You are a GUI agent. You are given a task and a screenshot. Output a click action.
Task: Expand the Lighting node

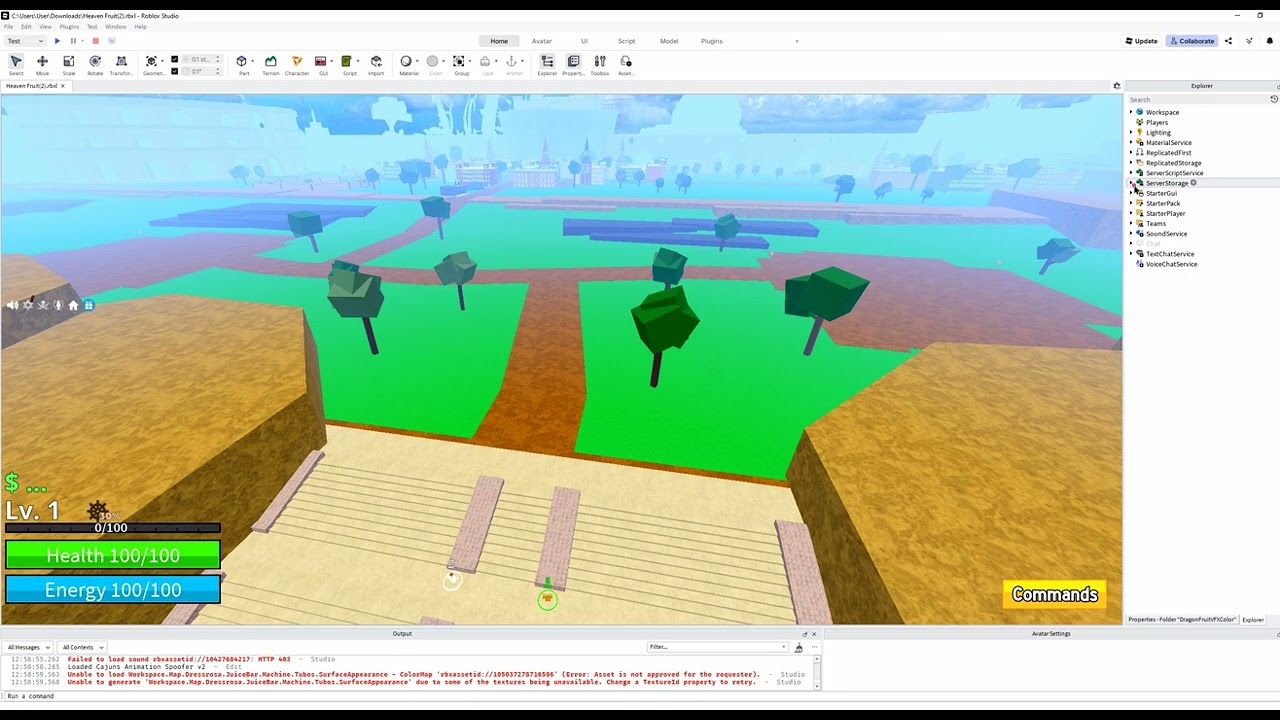(1131, 132)
